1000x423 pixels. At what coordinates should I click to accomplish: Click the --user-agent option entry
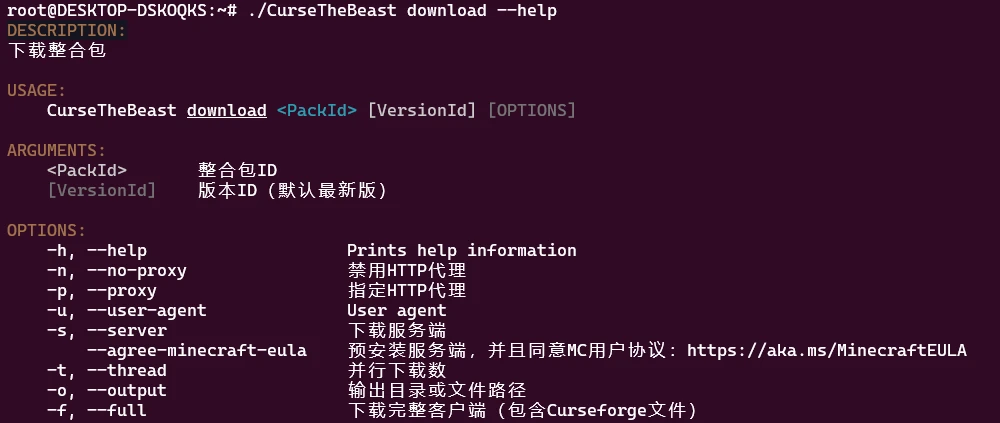[126, 311]
